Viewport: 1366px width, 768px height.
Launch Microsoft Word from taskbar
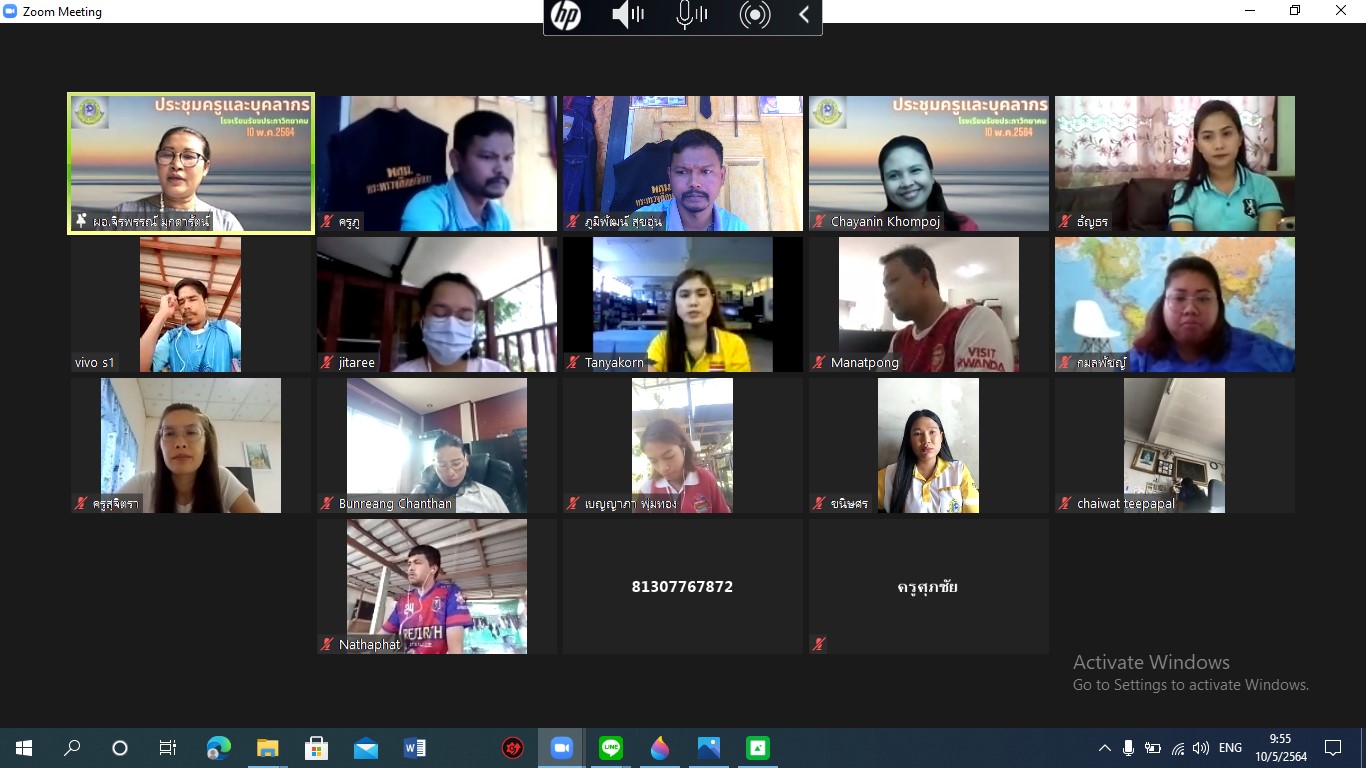[x=414, y=748]
